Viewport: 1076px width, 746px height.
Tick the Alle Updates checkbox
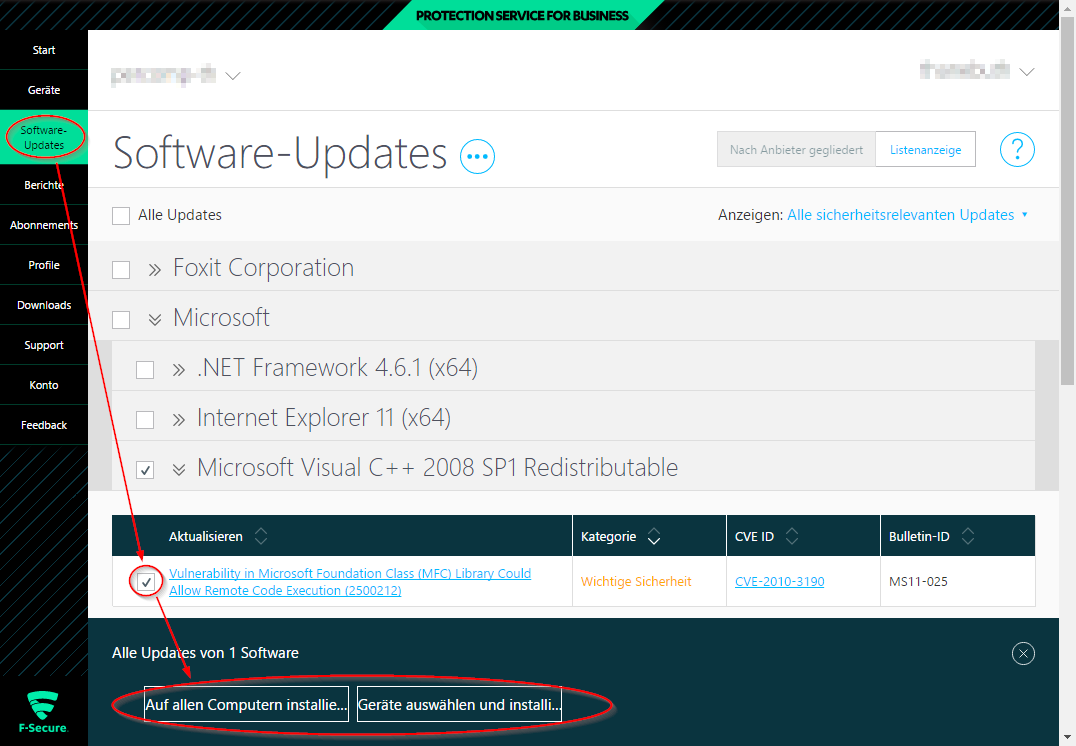(x=121, y=215)
